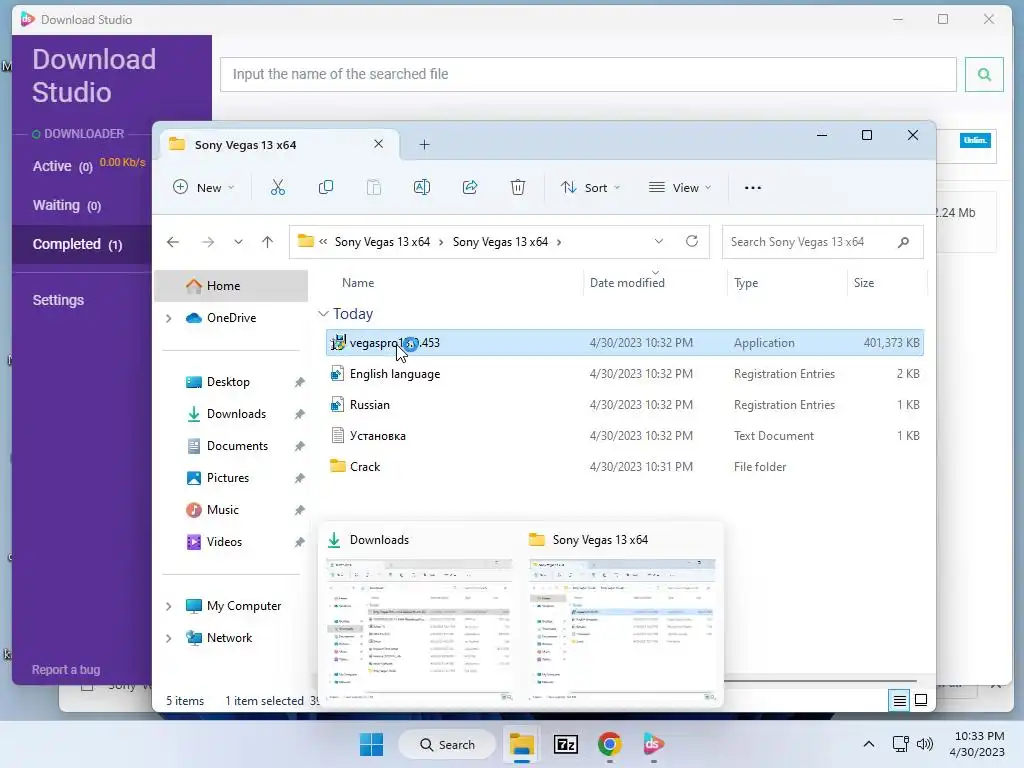Select the English language registry file
The height and width of the screenshot is (768, 1024).
(624, 374)
